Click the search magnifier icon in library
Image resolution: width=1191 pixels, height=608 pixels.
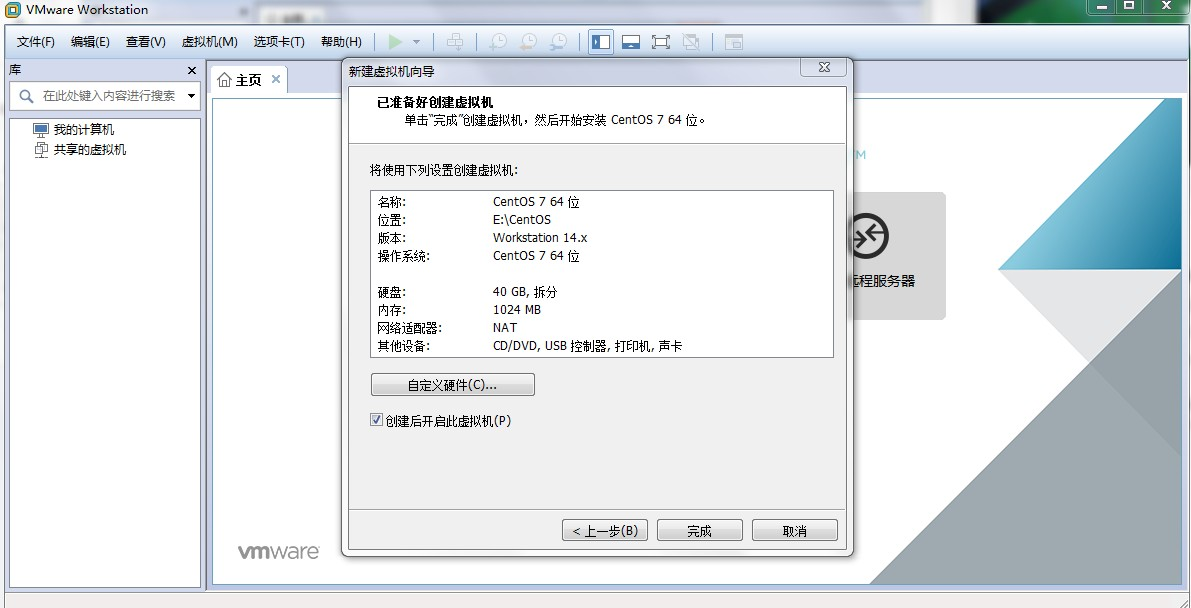point(26,96)
